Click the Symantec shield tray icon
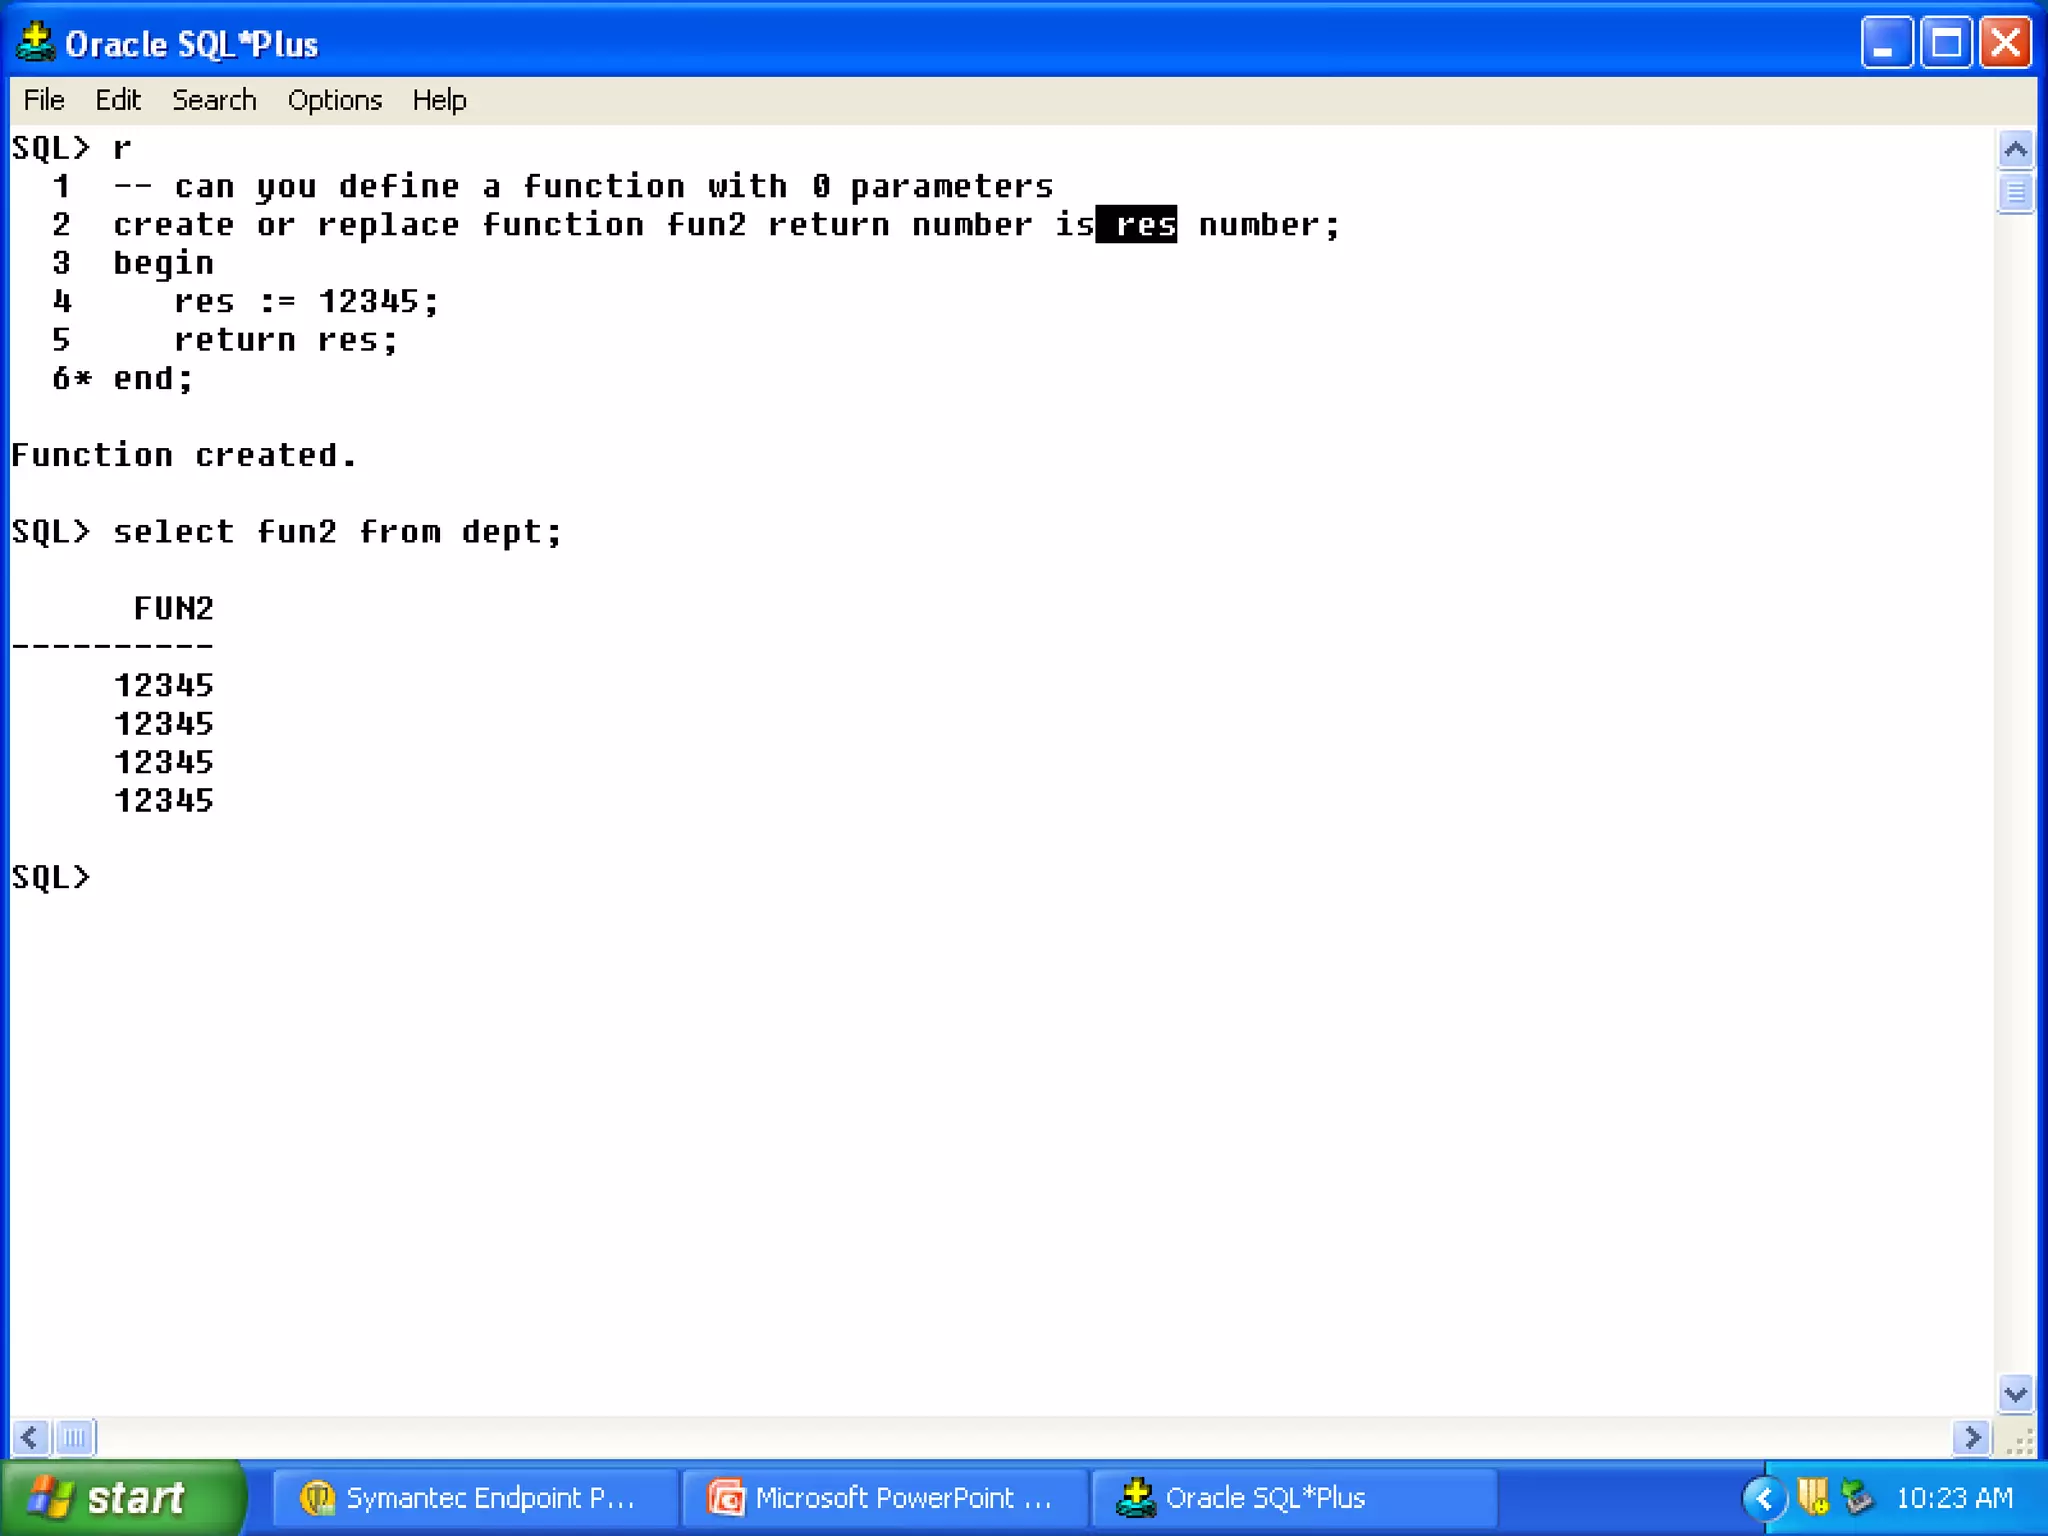The width and height of the screenshot is (2048, 1536). [x=1812, y=1497]
